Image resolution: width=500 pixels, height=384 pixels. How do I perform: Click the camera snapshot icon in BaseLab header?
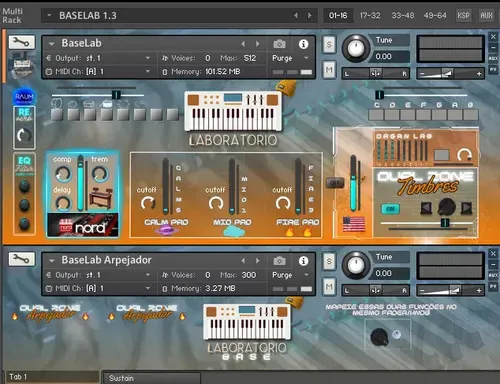tap(279, 44)
